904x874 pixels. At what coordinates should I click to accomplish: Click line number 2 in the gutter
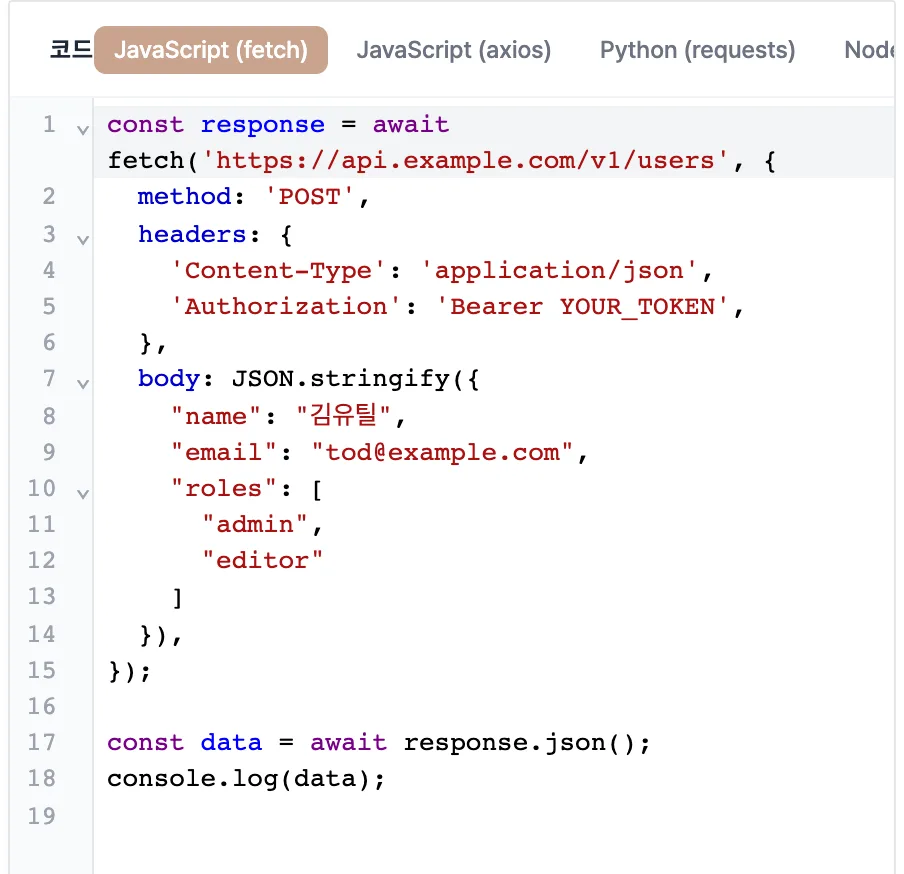coord(49,197)
